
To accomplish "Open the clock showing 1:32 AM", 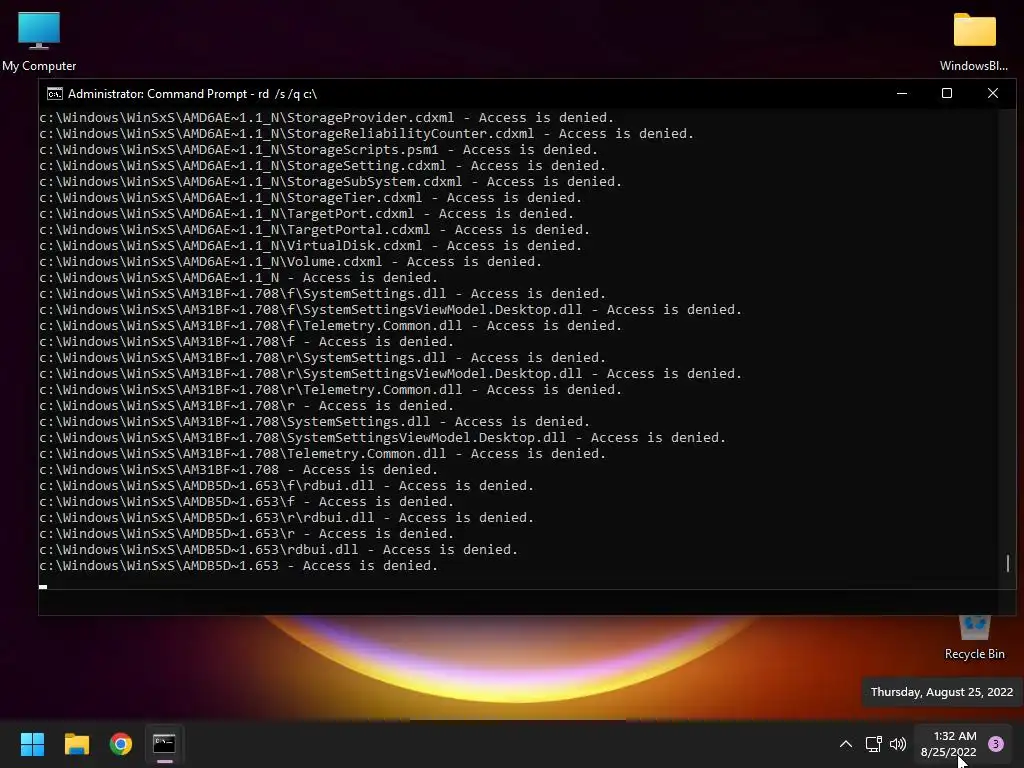I will (x=949, y=744).
